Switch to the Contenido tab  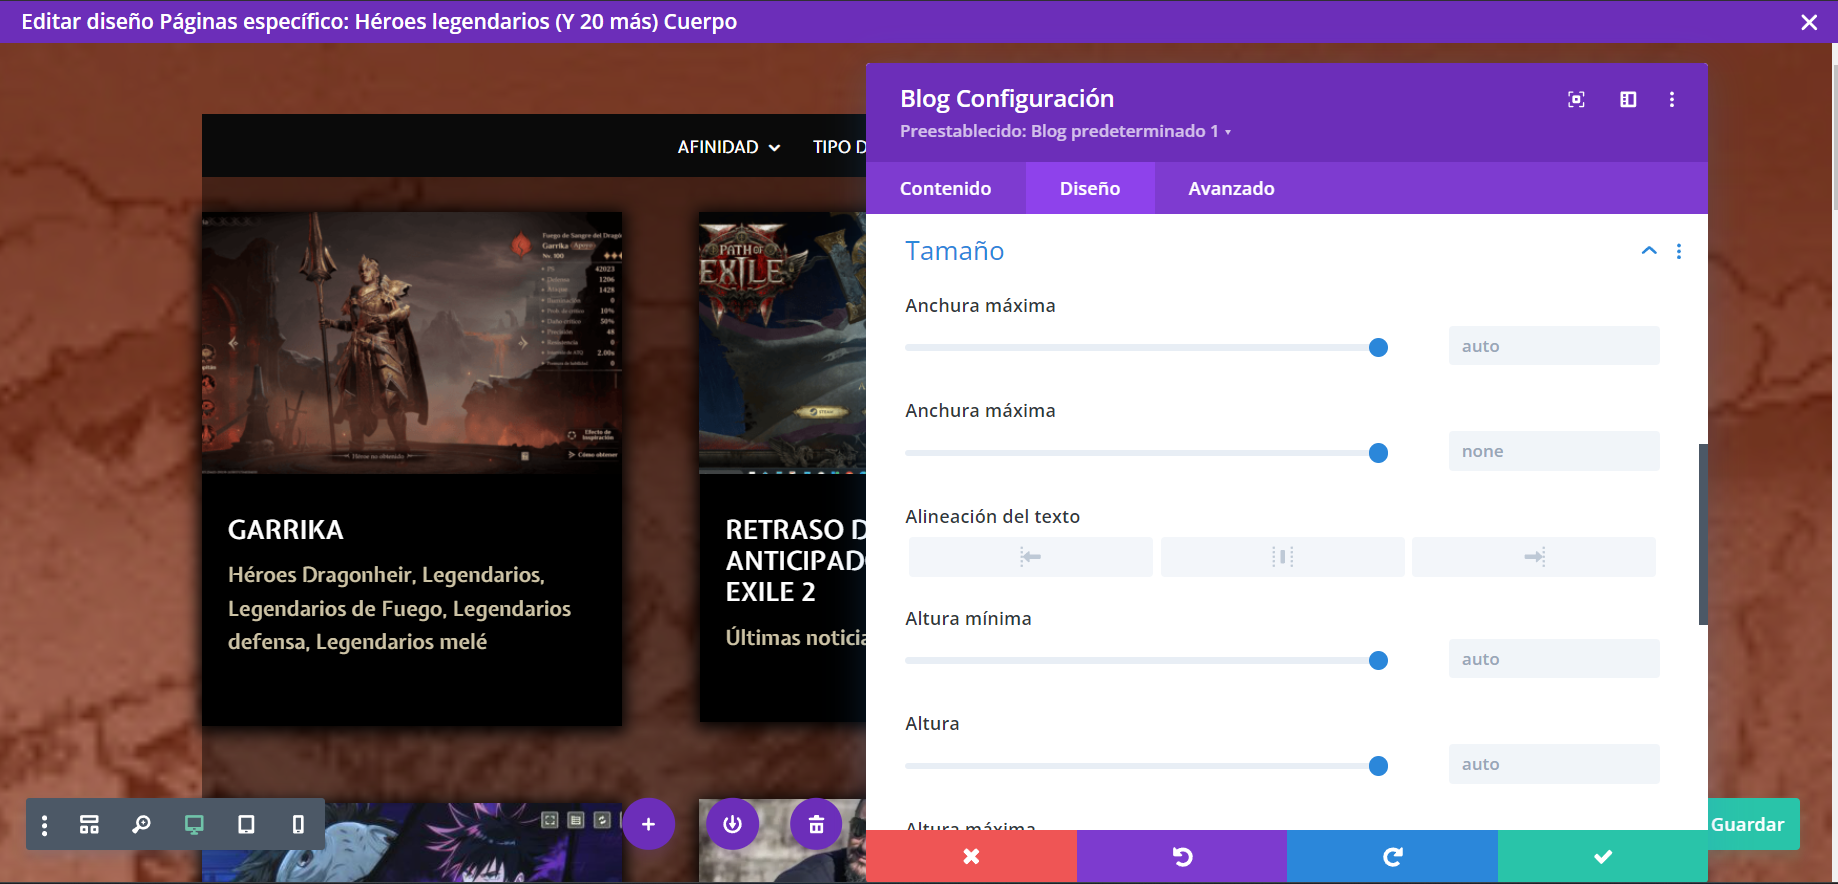point(945,188)
